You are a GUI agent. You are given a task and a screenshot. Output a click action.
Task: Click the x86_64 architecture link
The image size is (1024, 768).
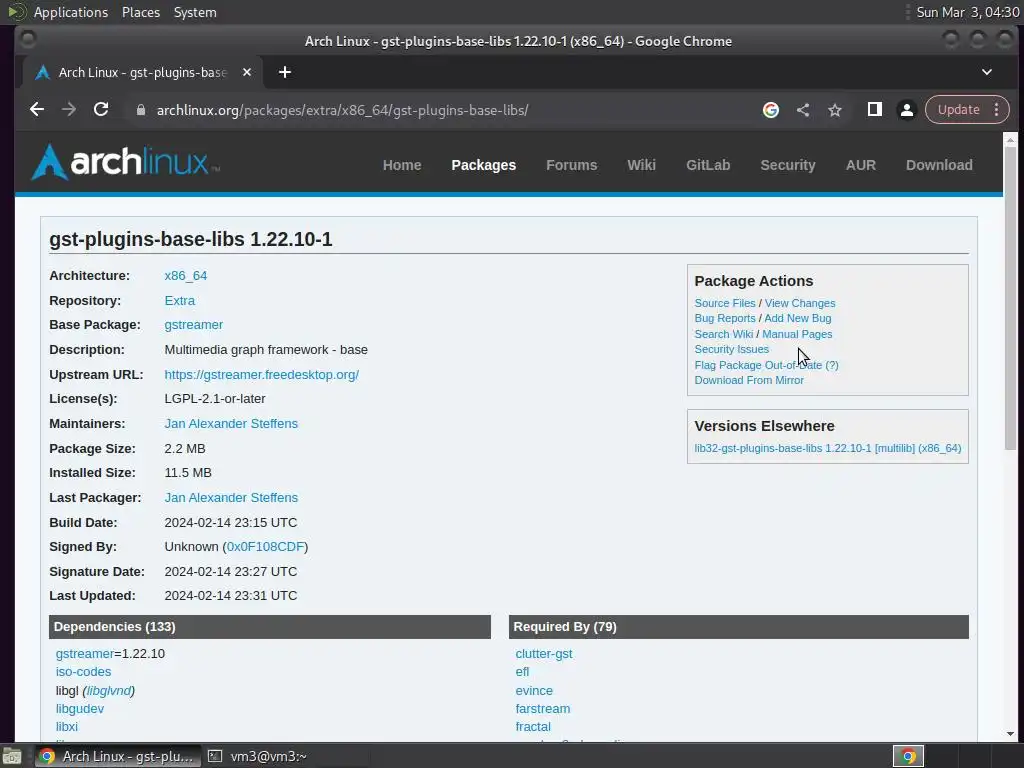click(185, 276)
